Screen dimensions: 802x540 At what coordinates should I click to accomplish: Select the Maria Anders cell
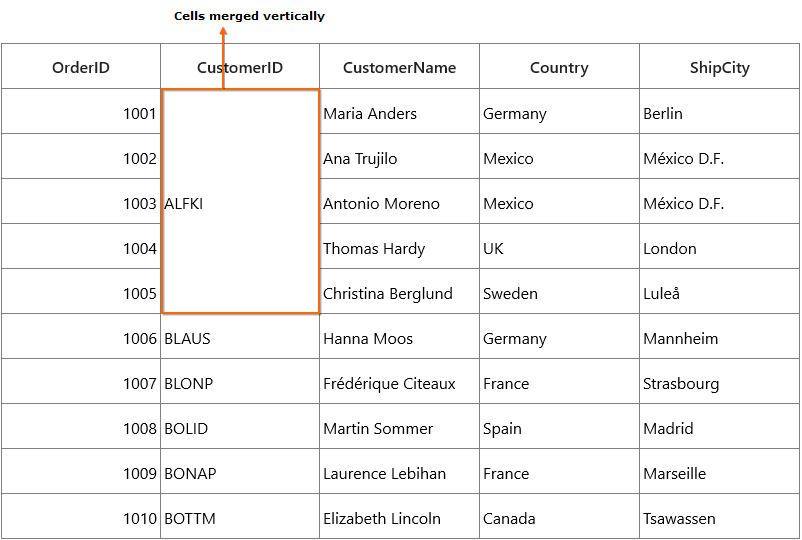[399, 111]
